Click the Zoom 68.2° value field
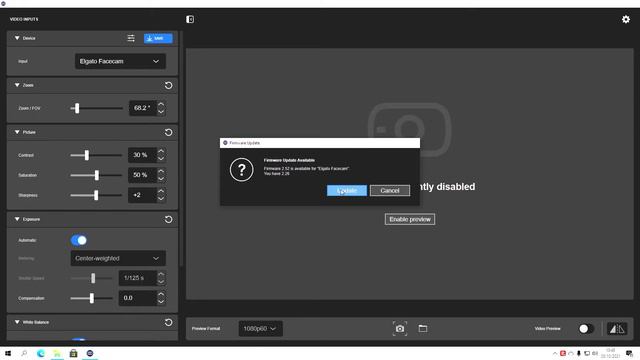 click(x=142, y=108)
